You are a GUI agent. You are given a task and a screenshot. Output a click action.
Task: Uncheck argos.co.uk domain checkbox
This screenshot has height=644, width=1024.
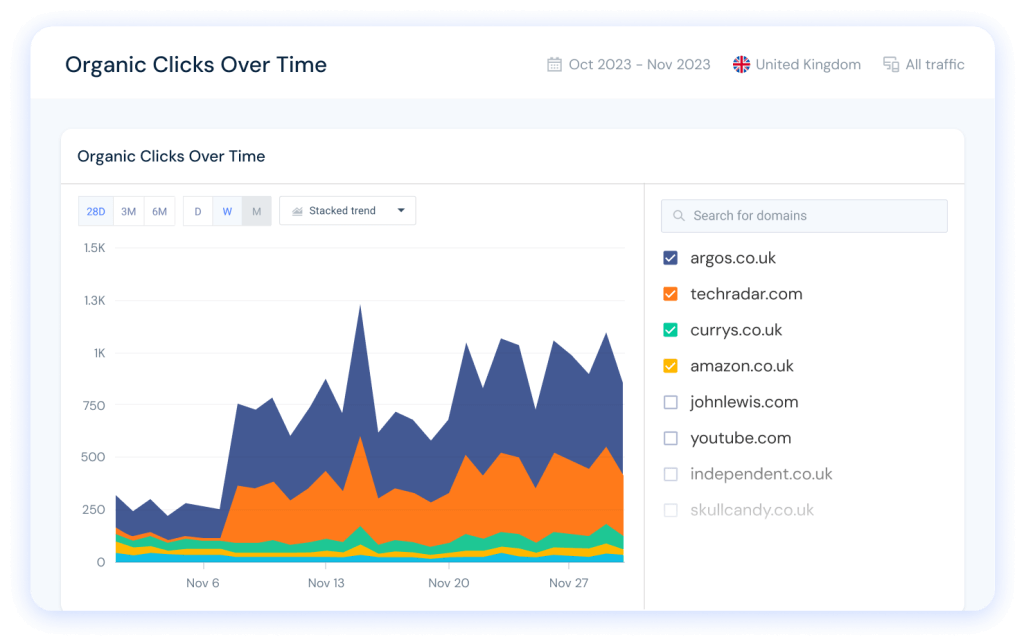click(670, 258)
